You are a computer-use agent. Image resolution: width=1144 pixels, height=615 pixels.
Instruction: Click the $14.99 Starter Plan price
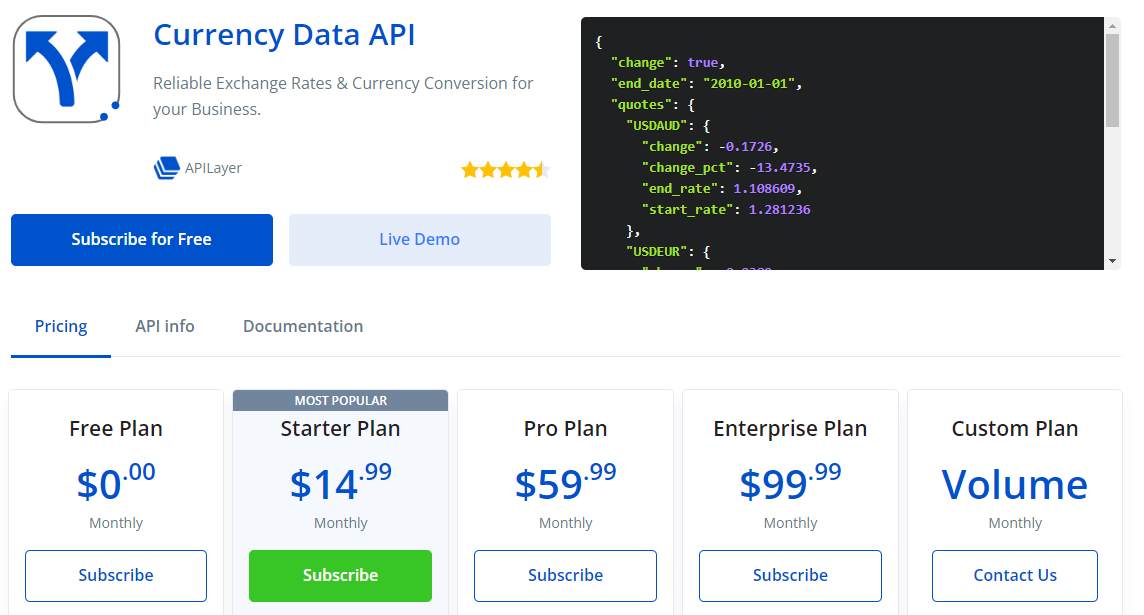(x=340, y=482)
